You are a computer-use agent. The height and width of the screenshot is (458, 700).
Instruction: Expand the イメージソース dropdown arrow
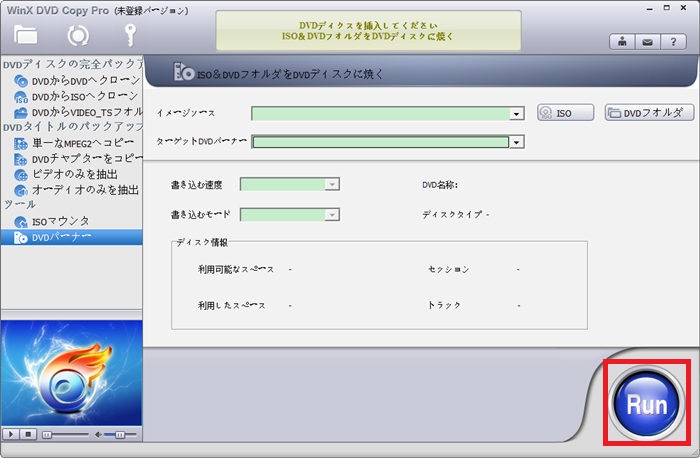[517, 114]
